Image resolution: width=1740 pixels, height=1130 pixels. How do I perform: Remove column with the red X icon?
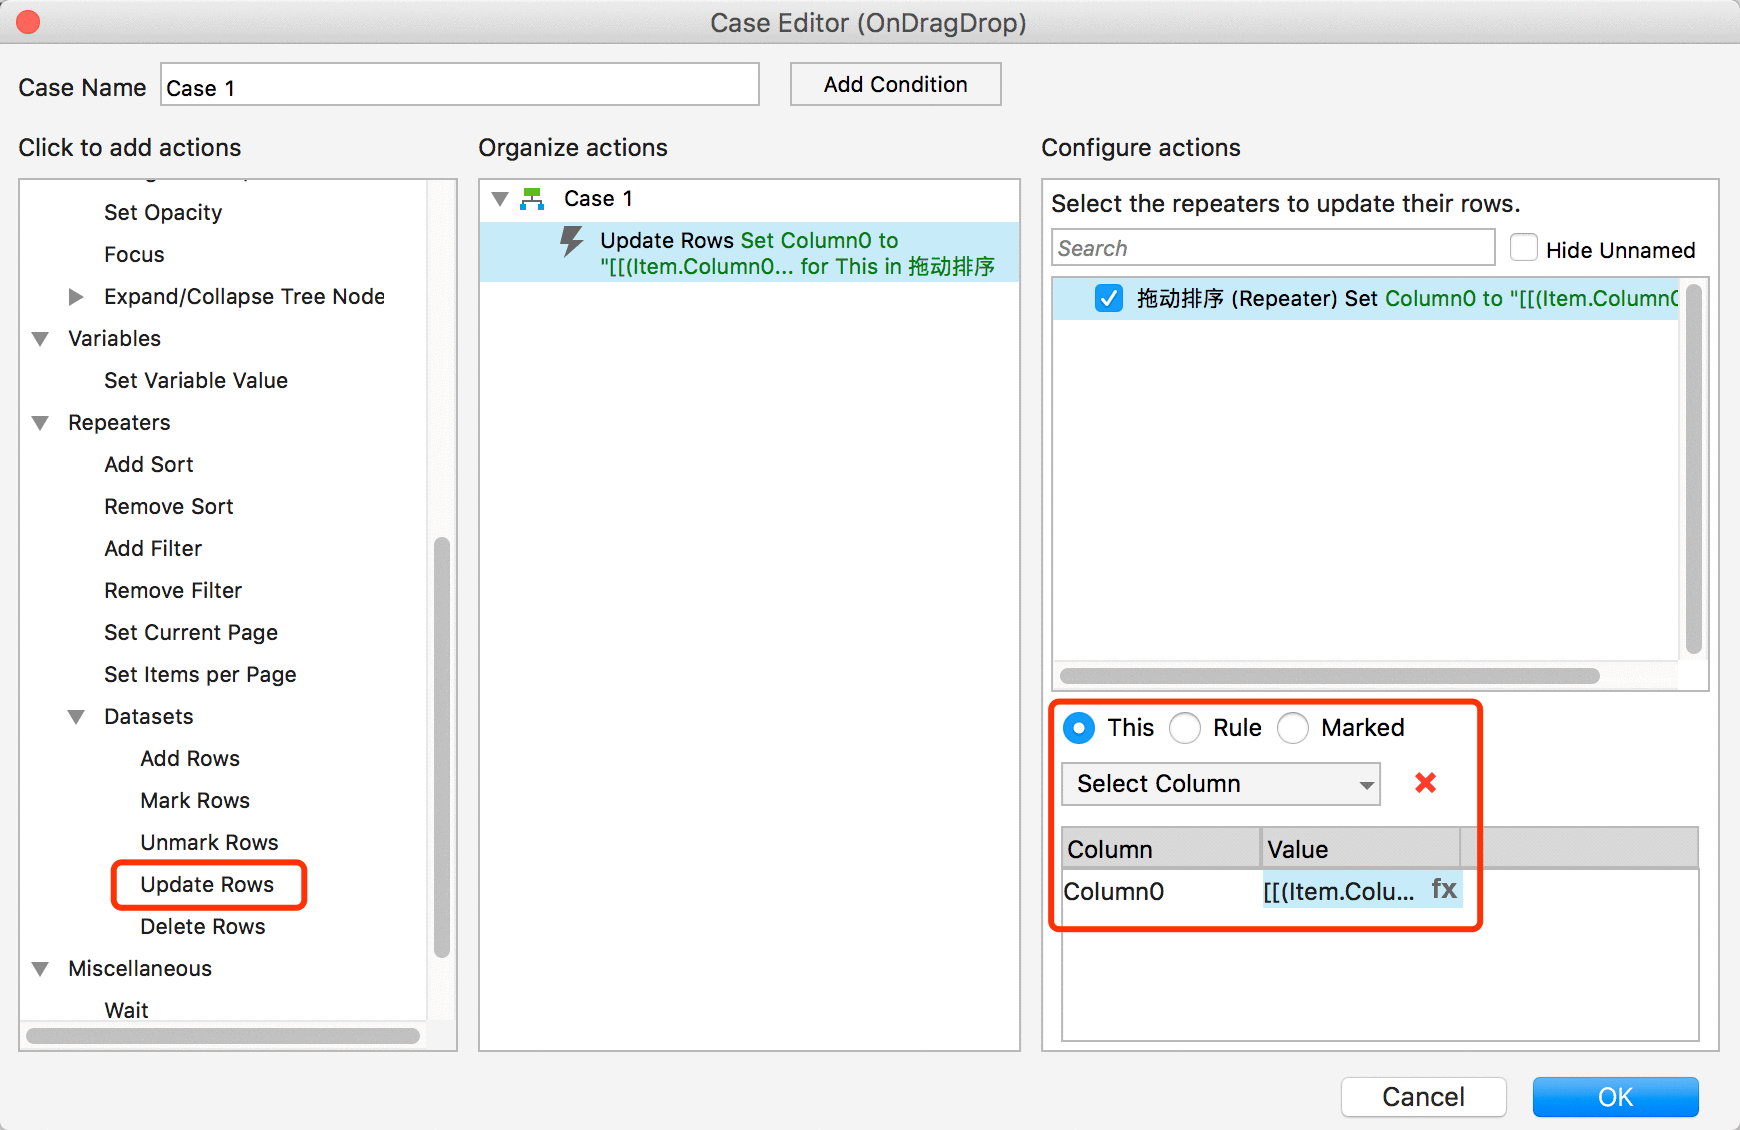click(x=1426, y=783)
